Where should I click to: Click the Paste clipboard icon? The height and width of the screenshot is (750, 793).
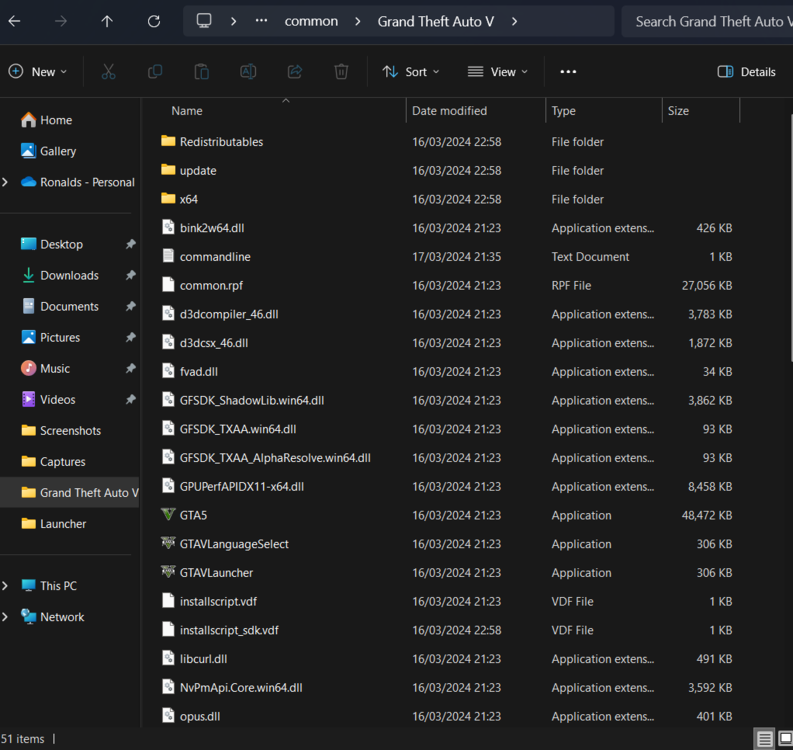click(201, 72)
